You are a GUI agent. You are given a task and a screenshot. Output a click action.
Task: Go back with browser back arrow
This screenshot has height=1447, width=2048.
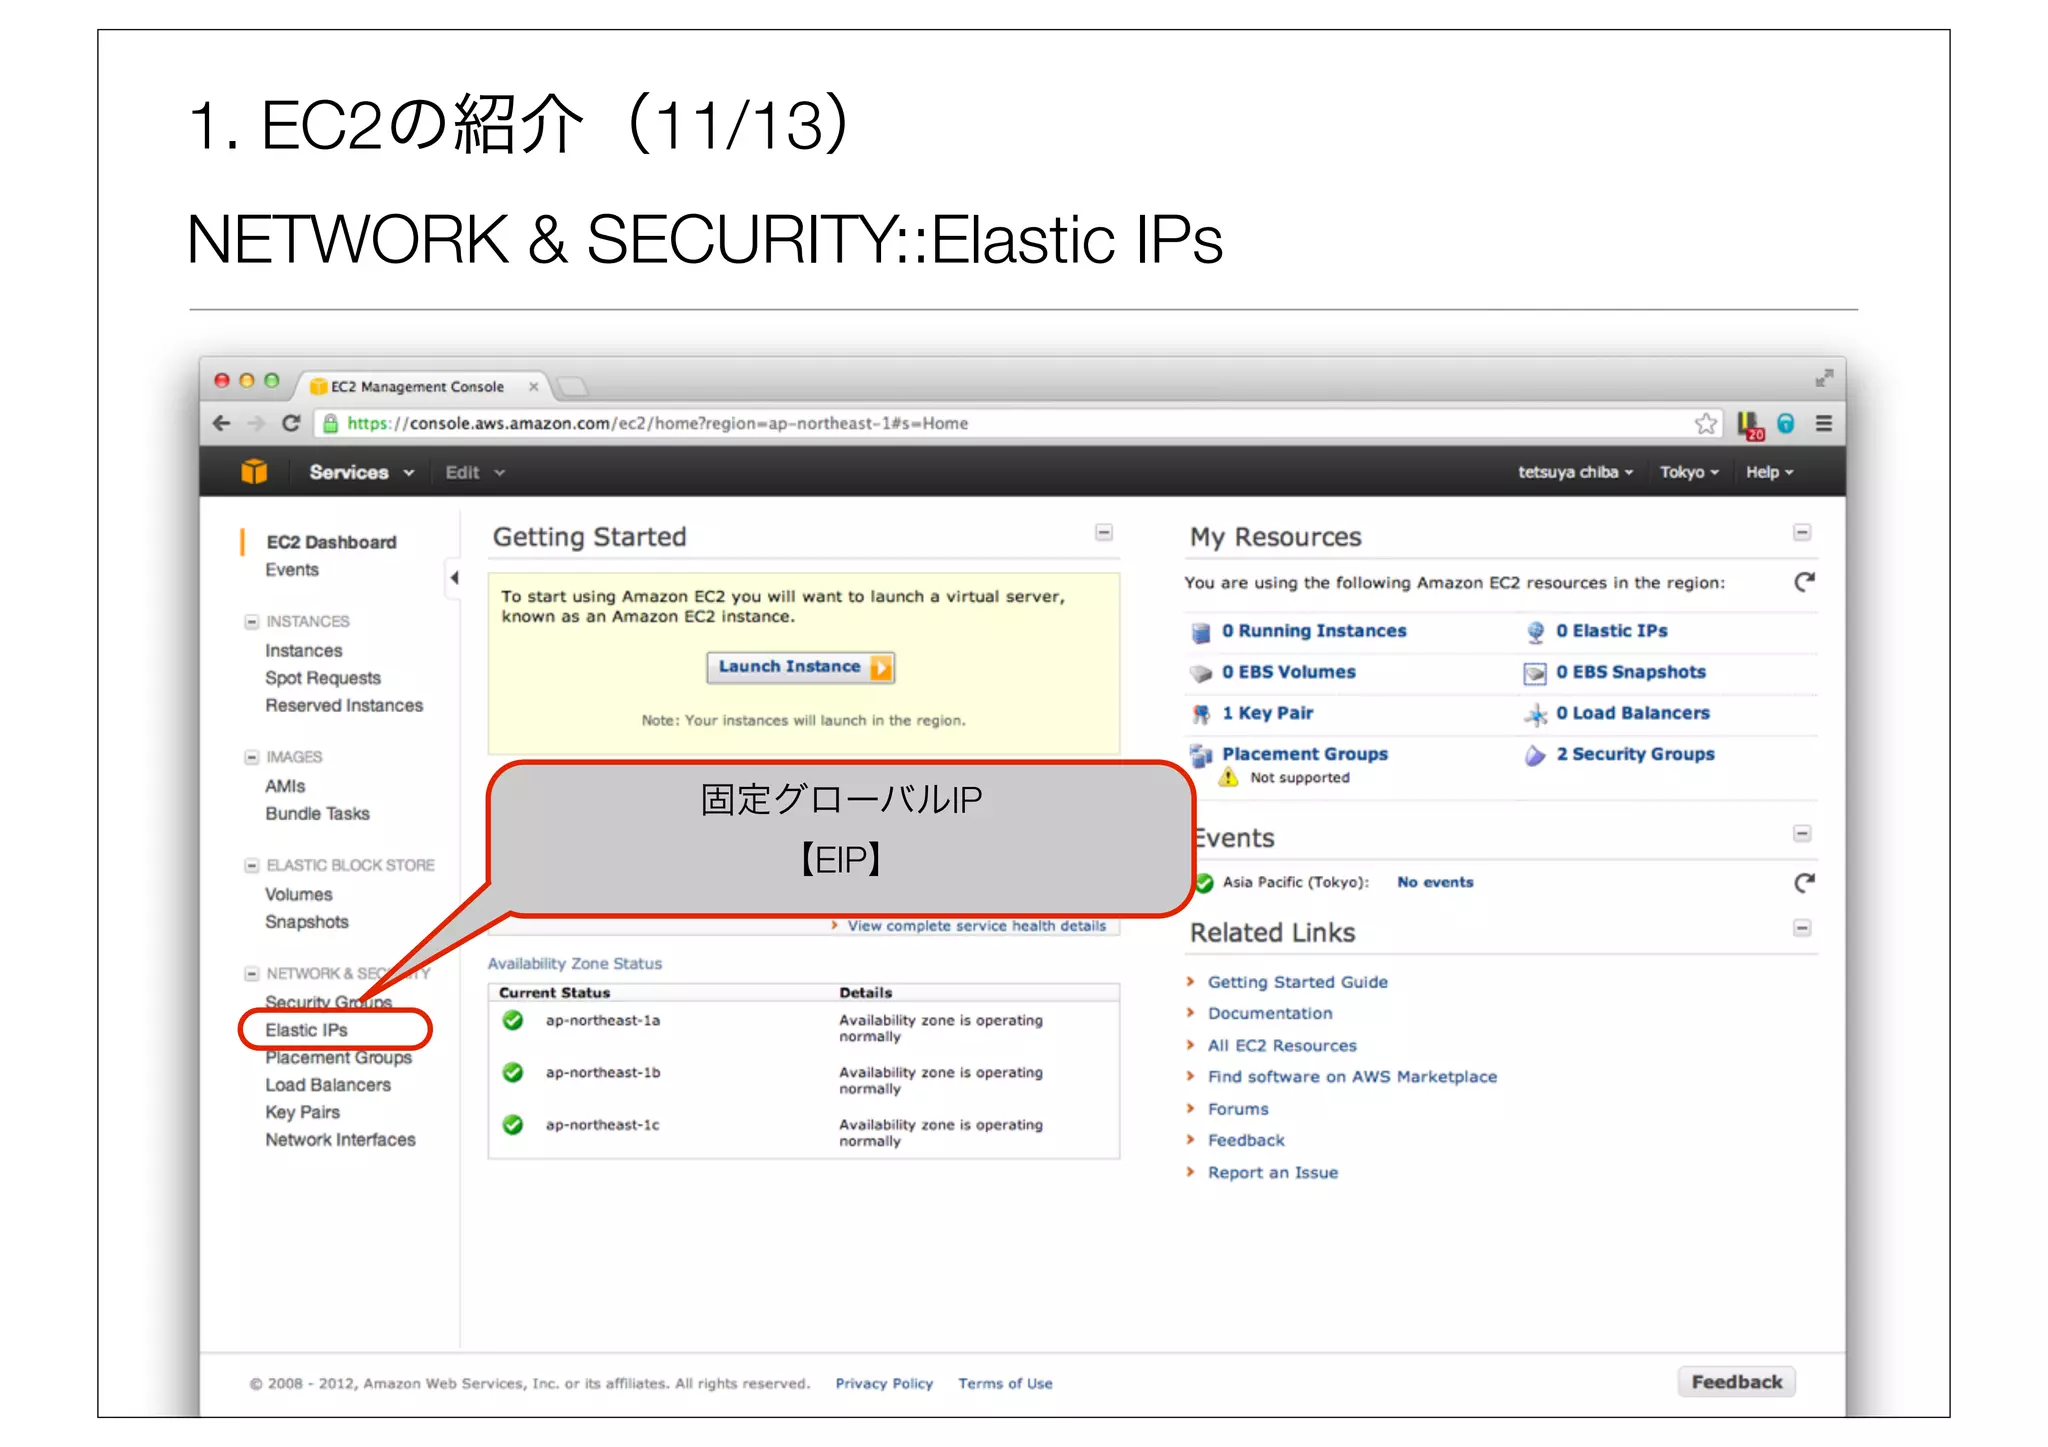pos(222,423)
